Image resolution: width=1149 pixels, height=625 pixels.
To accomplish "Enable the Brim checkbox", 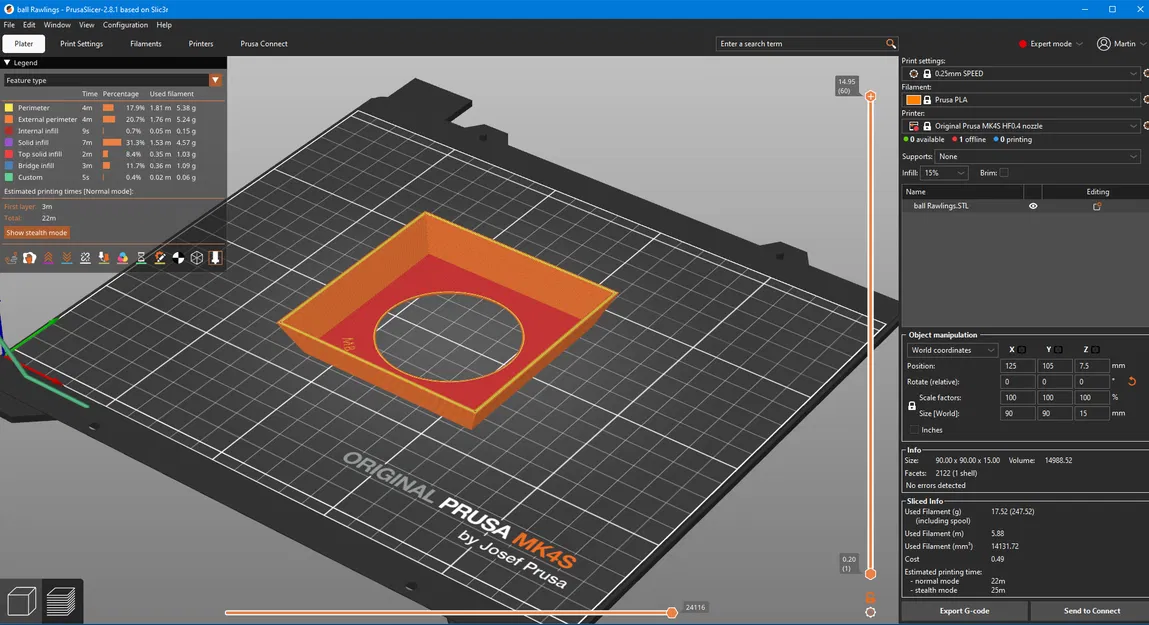I will pyautogui.click(x=1003, y=172).
